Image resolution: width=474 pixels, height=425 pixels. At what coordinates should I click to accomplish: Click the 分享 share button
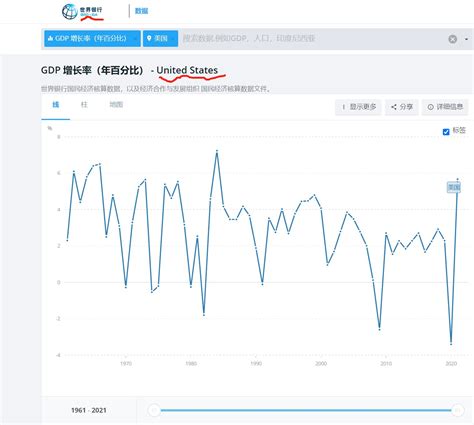click(x=402, y=107)
